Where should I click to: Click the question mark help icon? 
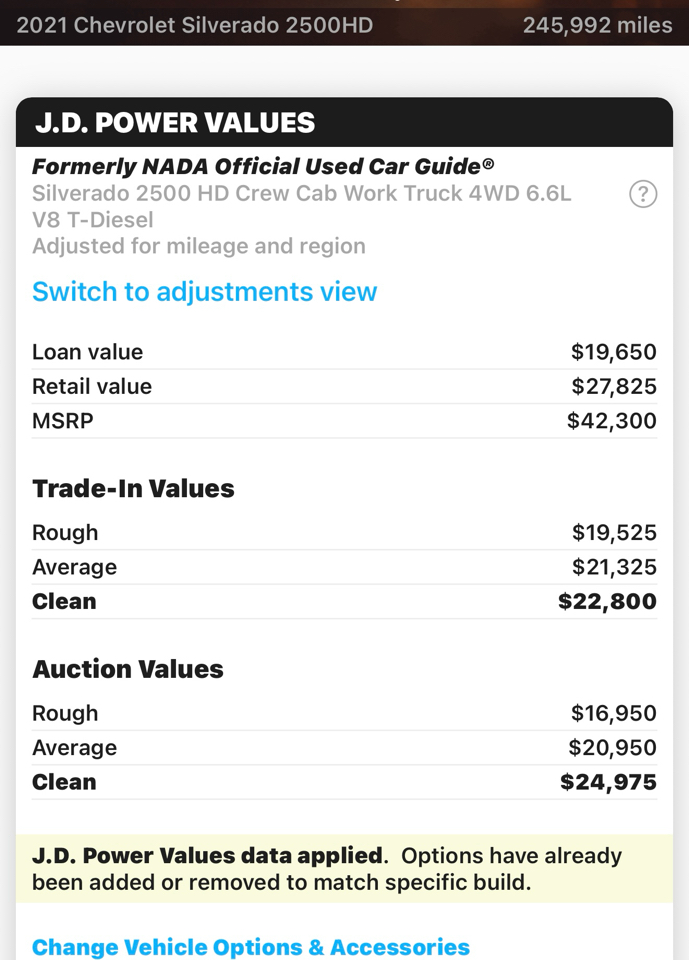click(x=643, y=194)
